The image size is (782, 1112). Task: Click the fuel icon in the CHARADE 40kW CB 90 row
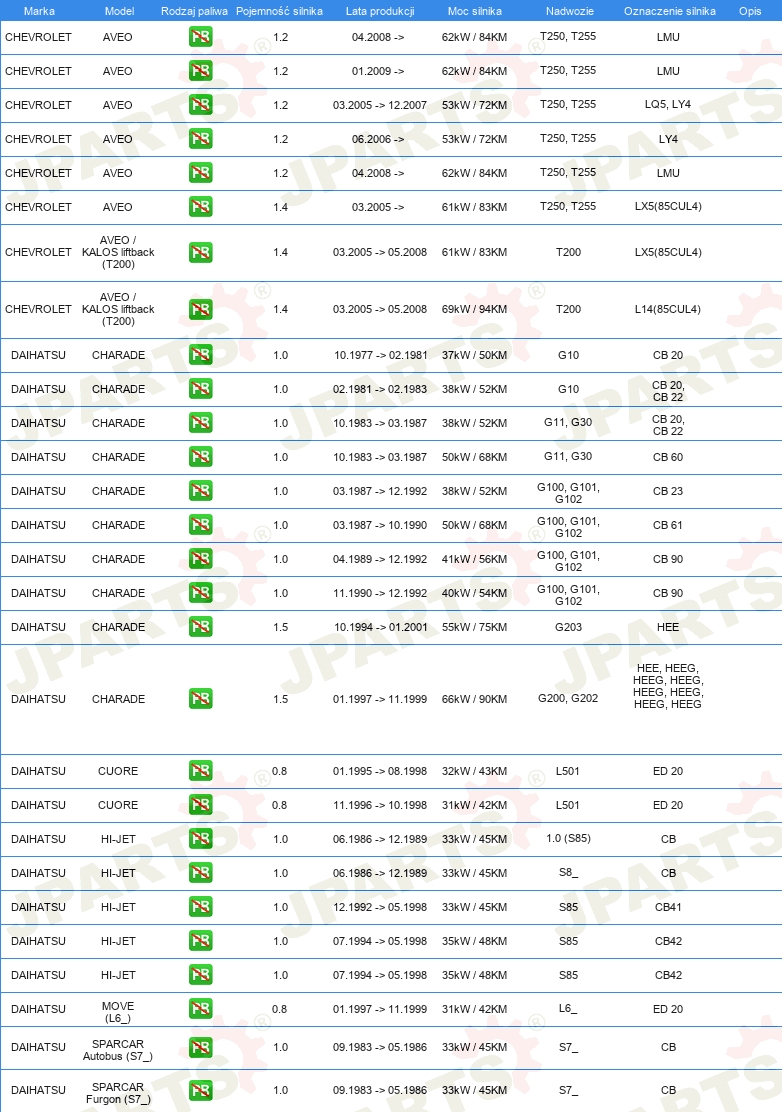point(201,593)
